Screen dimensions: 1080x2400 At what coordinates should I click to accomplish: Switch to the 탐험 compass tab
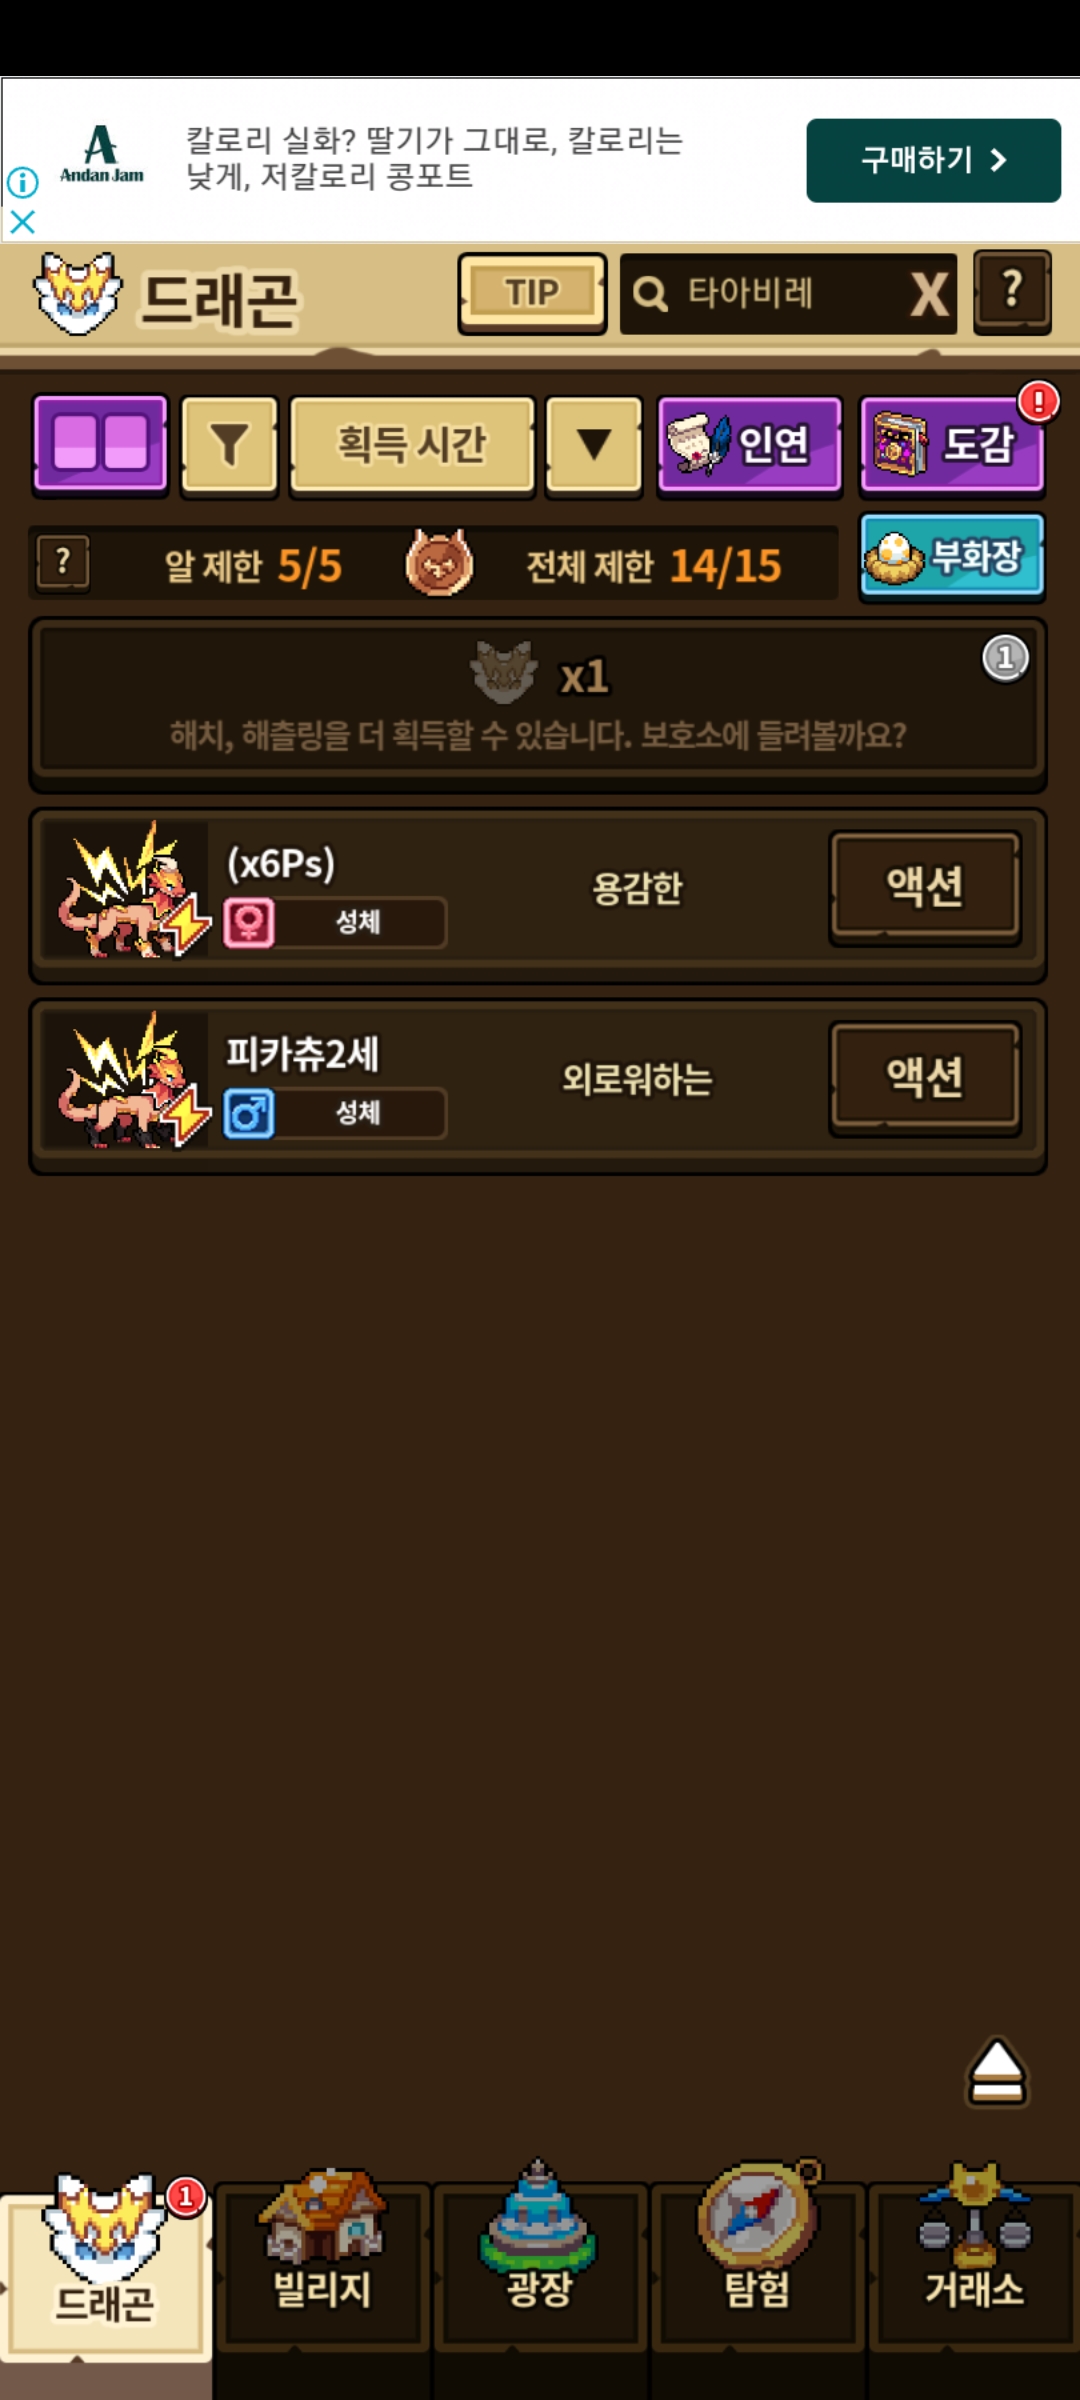(x=758, y=2262)
